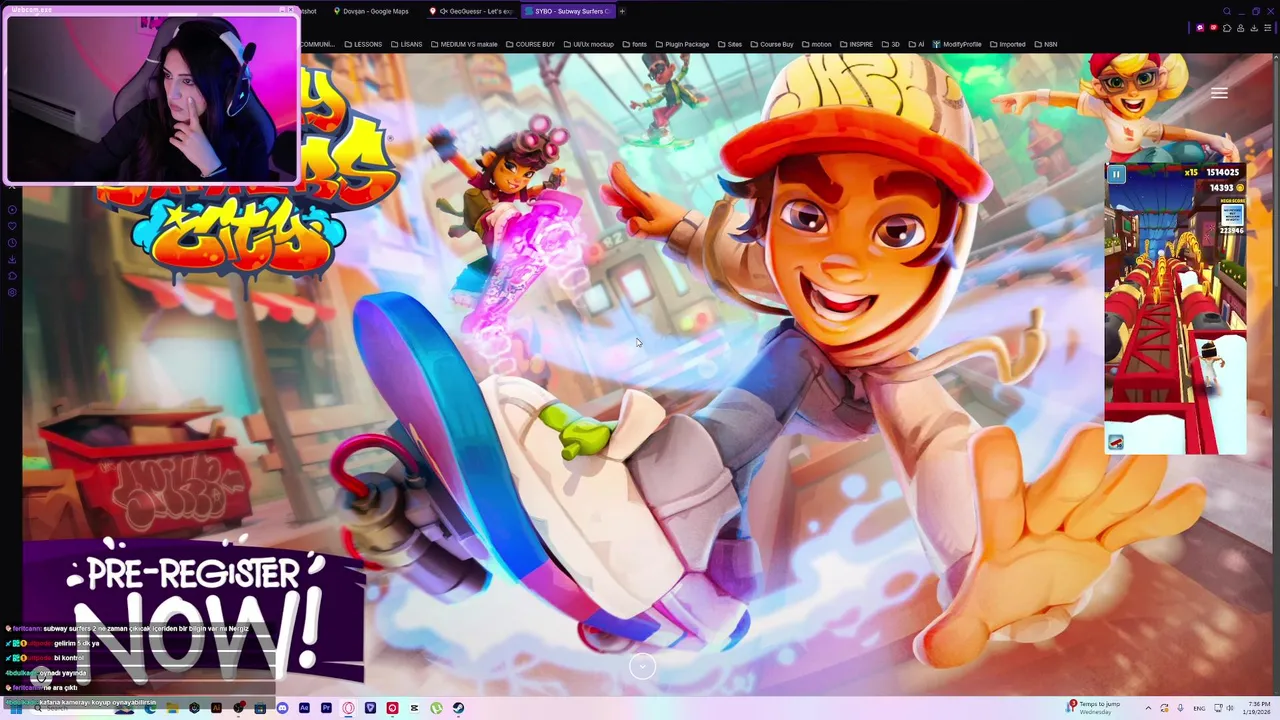Open Microsoft Edge from the taskbar
Viewport: 1280px width, 720px height.
150,708
